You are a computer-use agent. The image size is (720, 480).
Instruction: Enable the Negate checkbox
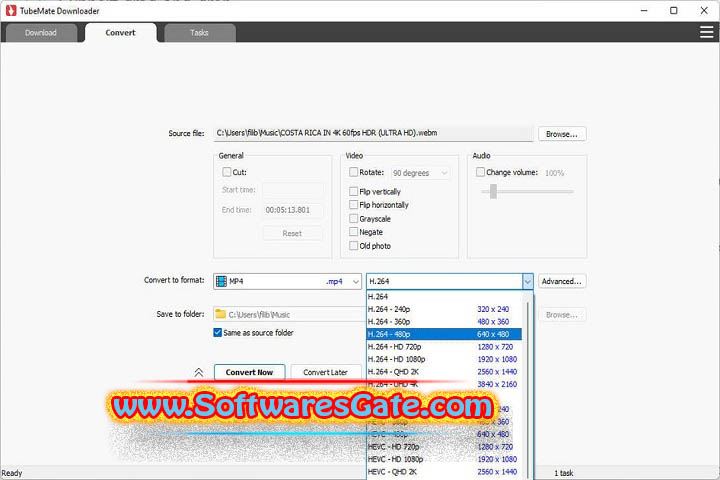click(354, 232)
